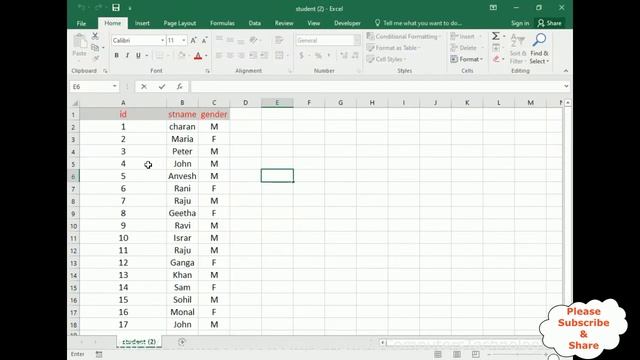
Task: Toggle Align Right in Alignment group
Action: click(x=241, y=56)
